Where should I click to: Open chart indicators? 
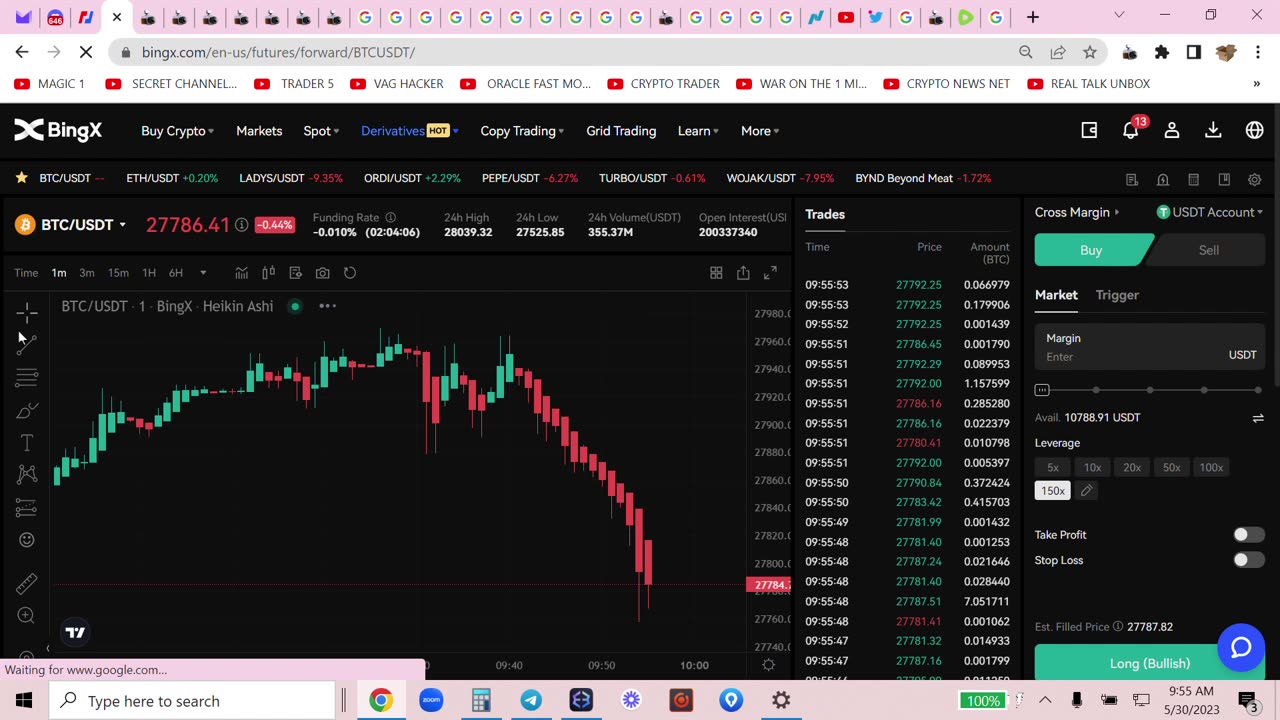241,273
